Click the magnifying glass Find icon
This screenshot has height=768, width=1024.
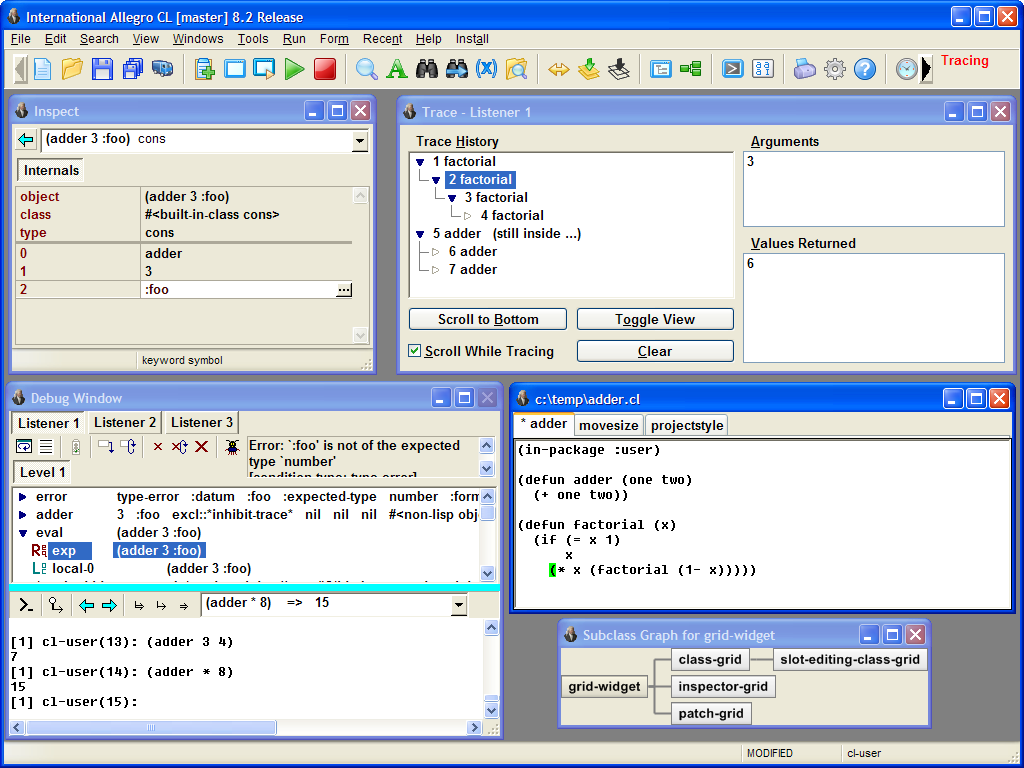click(x=366, y=69)
